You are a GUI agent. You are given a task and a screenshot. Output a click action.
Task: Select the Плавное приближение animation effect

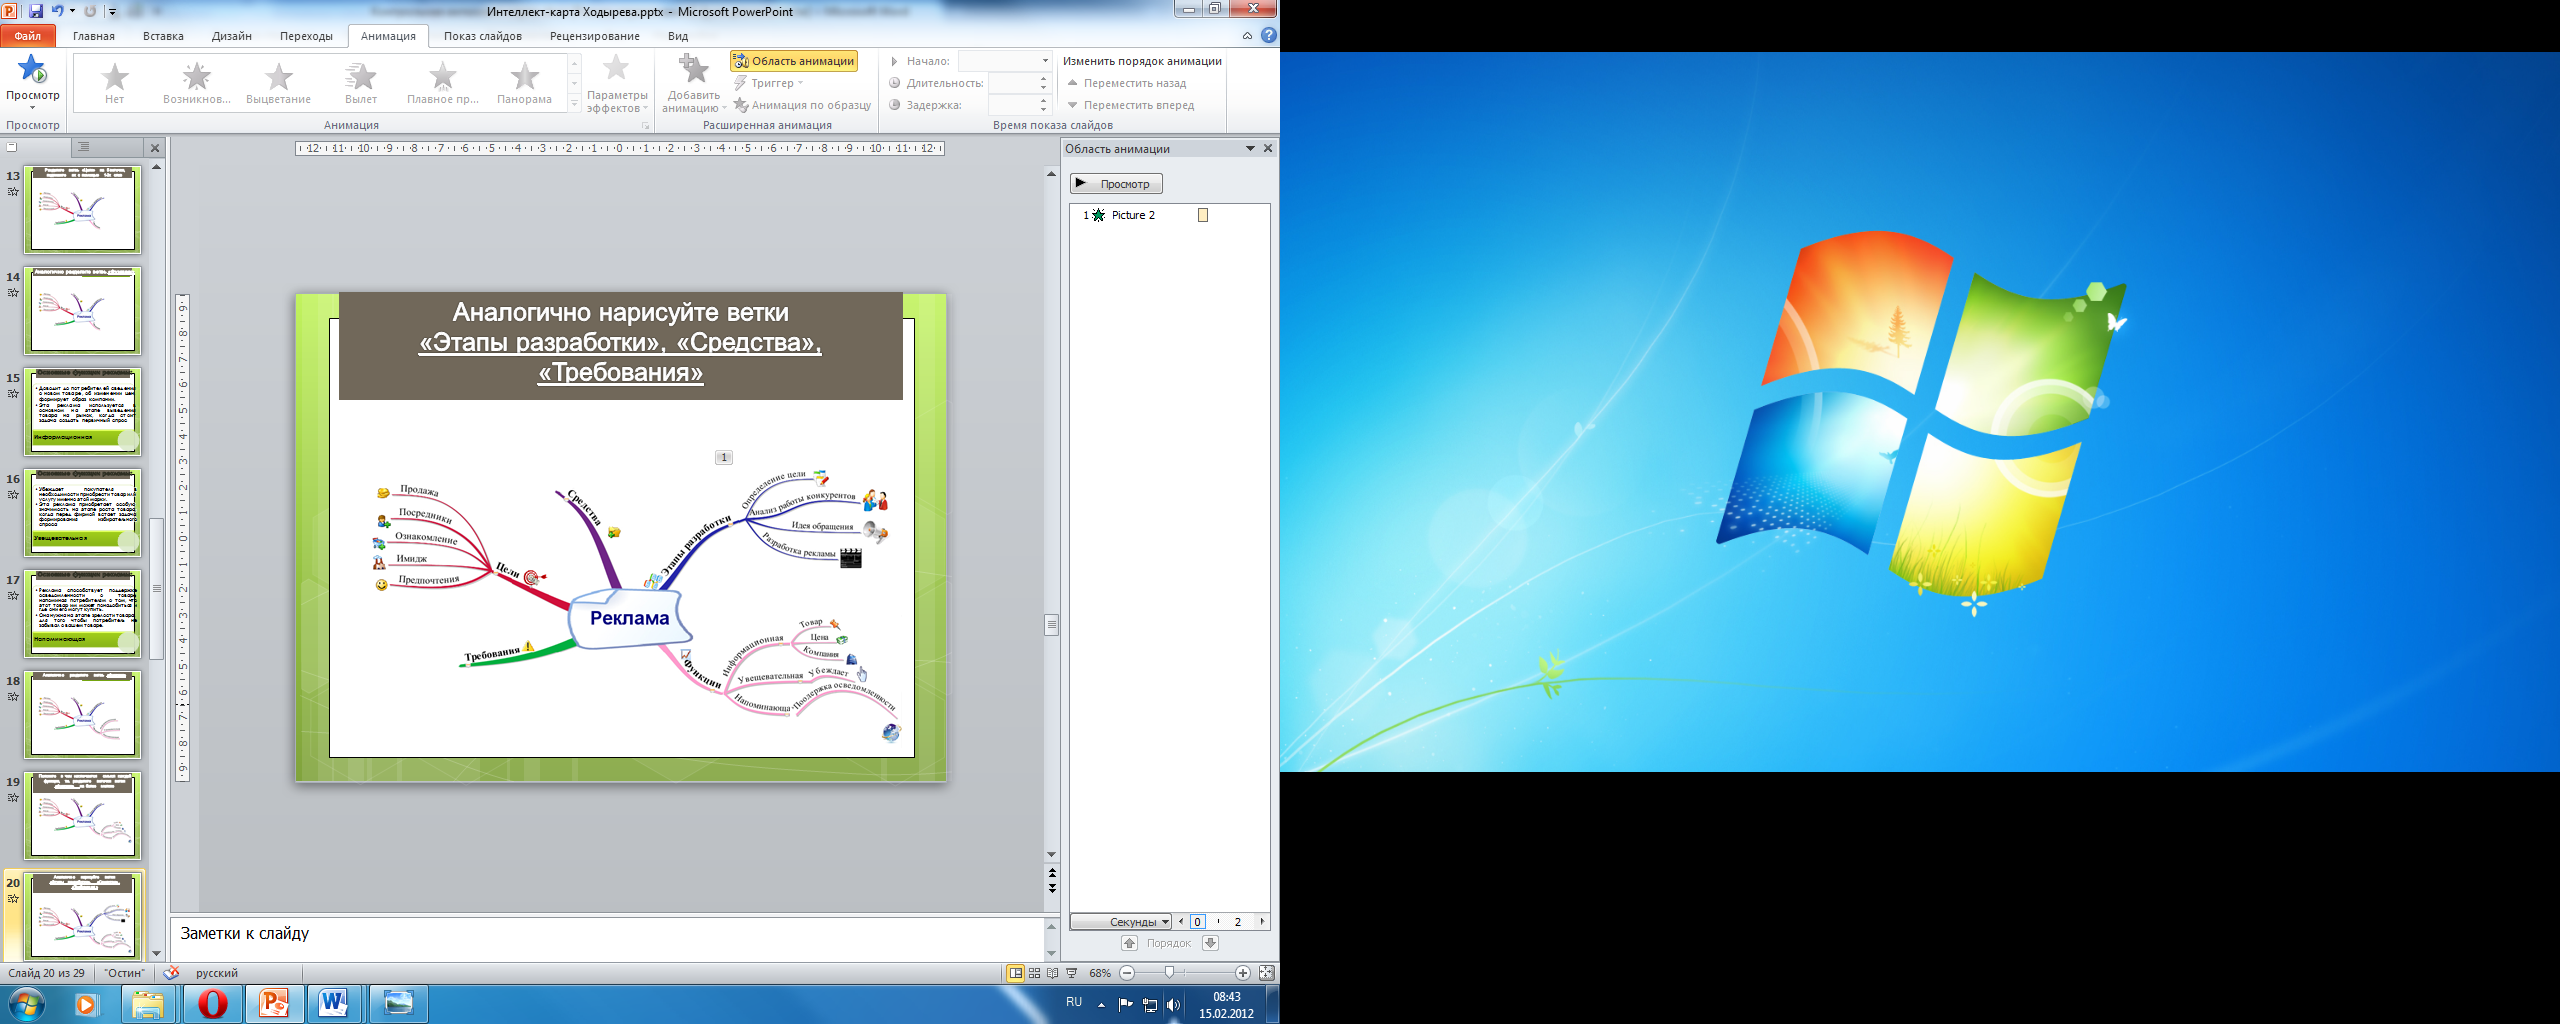(443, 82)
